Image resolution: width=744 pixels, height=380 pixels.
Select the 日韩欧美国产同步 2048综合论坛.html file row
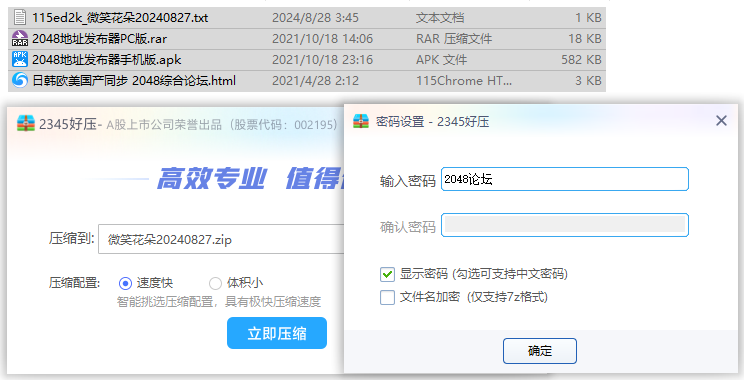coord(307,81)
